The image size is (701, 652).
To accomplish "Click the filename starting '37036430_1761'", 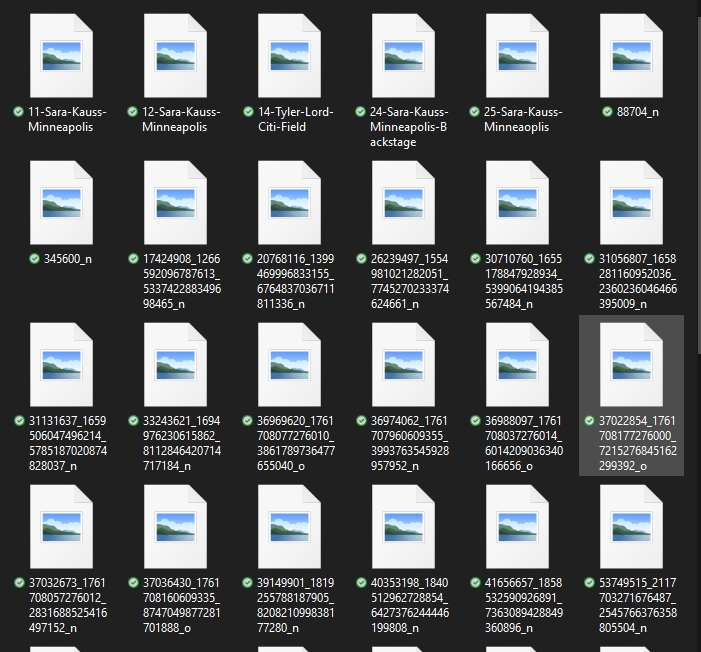I will tap(182, 605).
